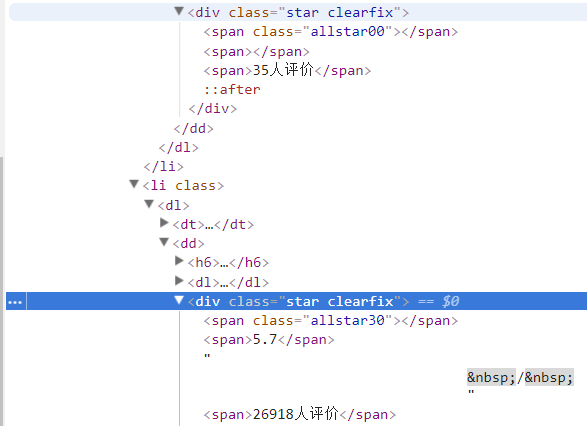587x426 pixels.
Task: Select the span allstar30 element
Action: (x=331, y=321)
